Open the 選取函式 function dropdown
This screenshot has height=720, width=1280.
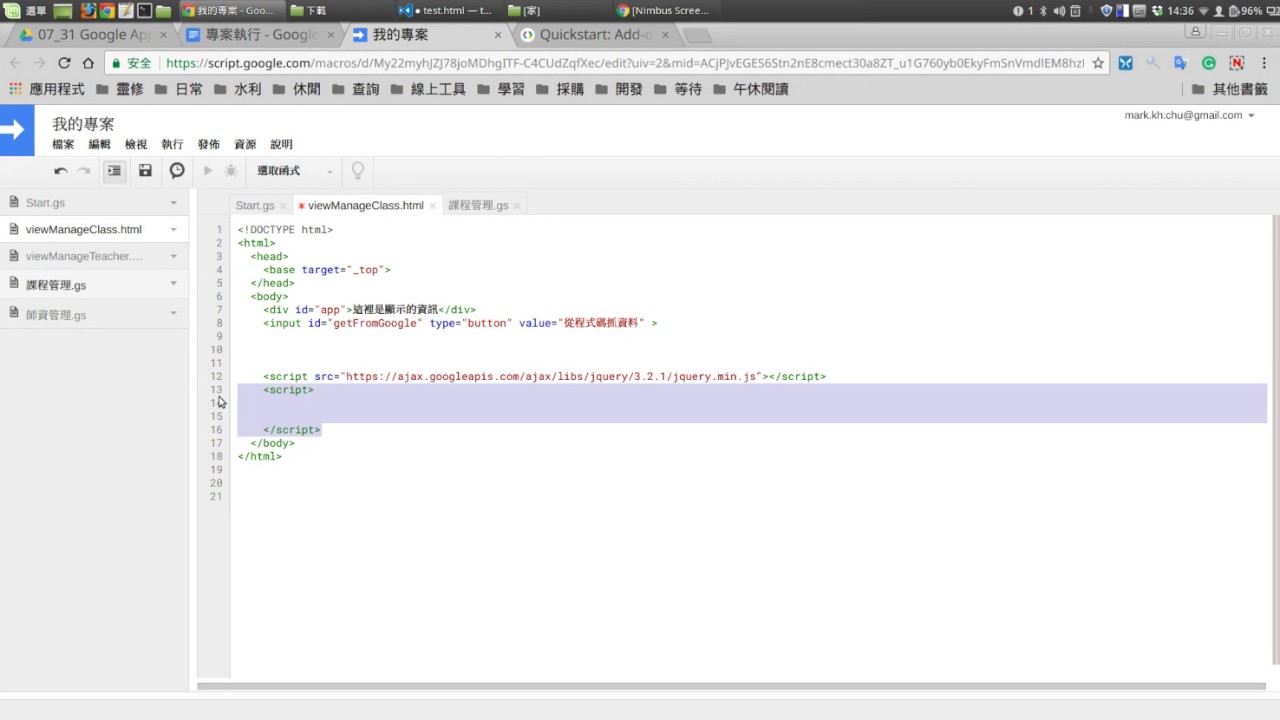[294, 171]
